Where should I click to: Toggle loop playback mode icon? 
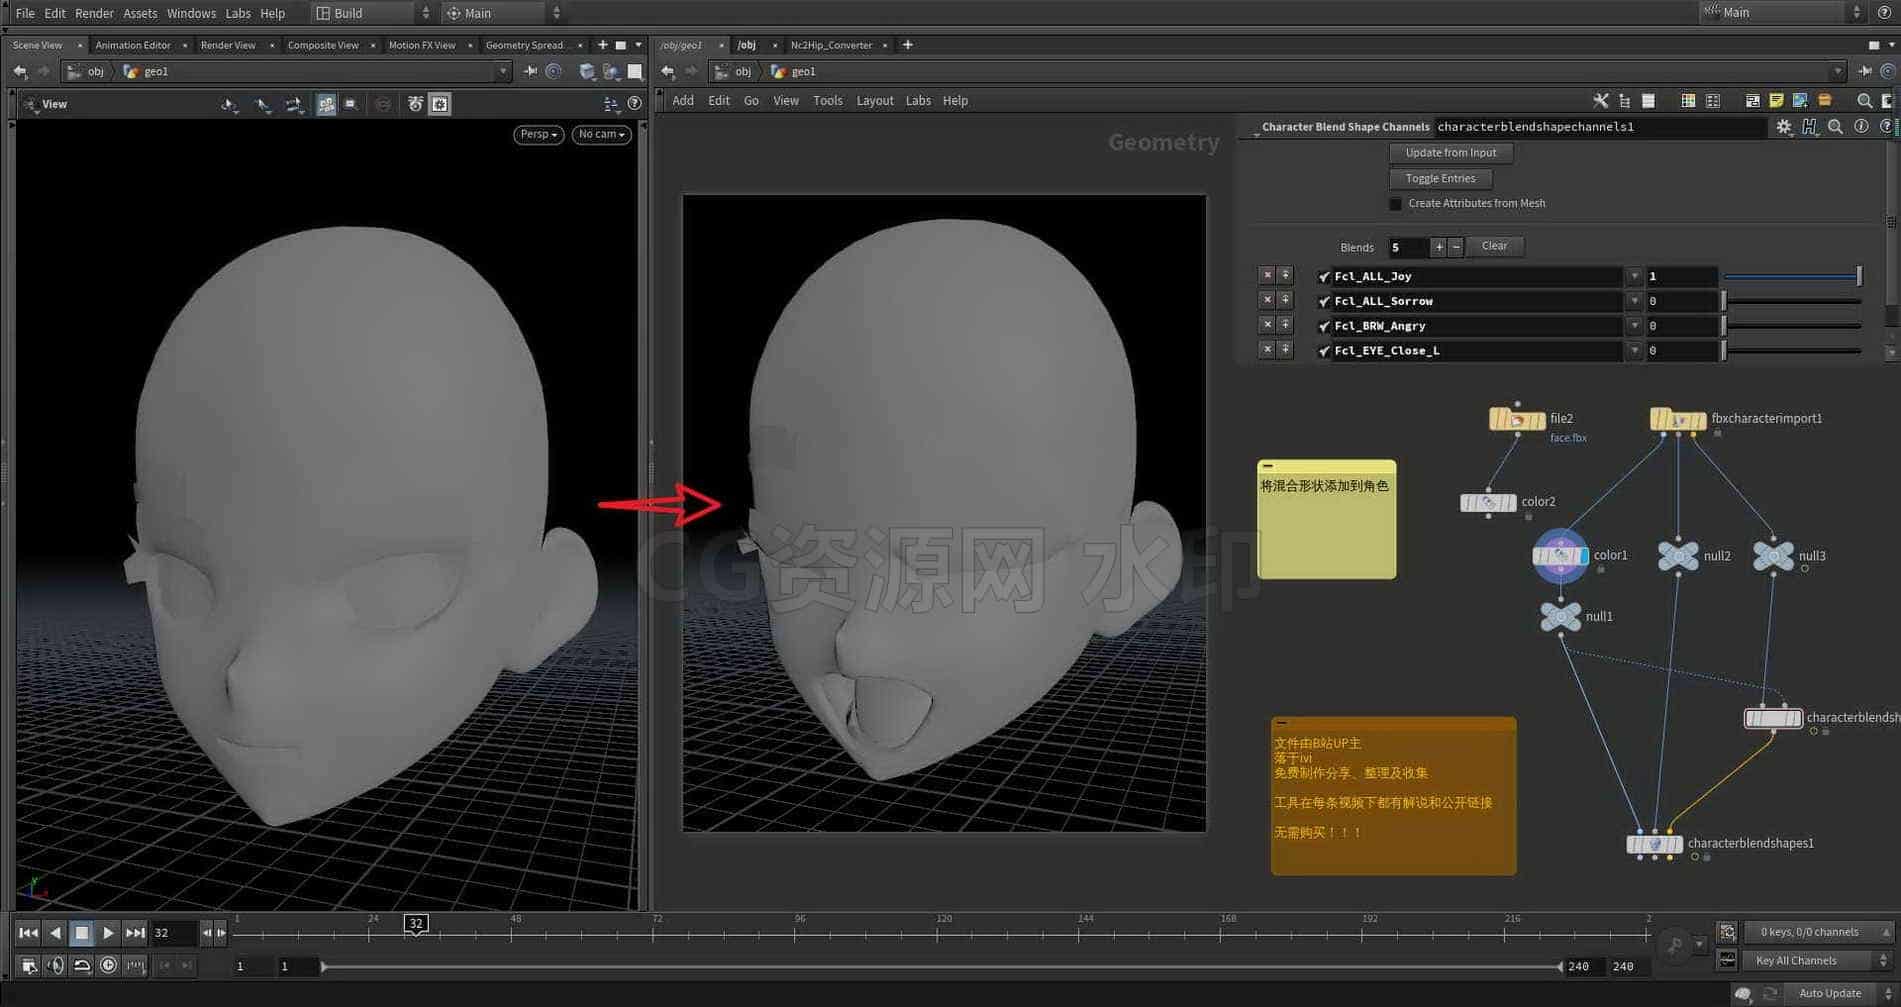[82, 965]
